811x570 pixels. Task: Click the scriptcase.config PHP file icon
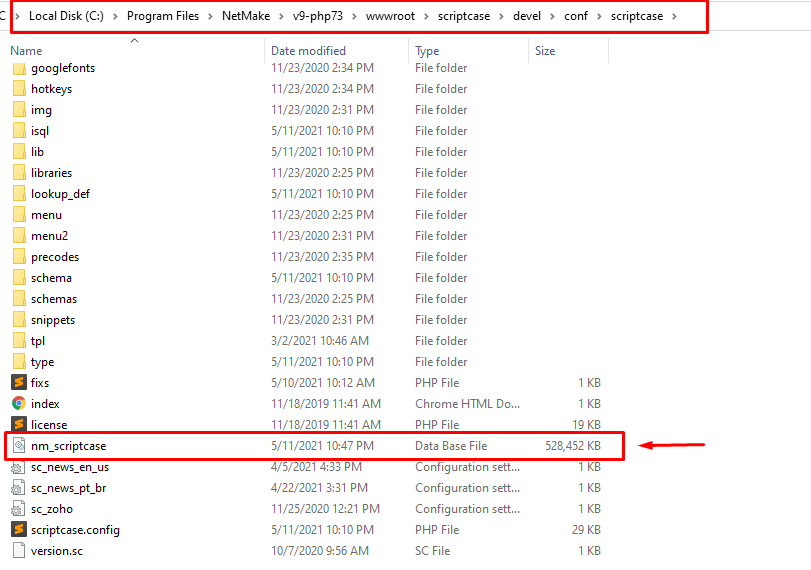pos(19,529)
